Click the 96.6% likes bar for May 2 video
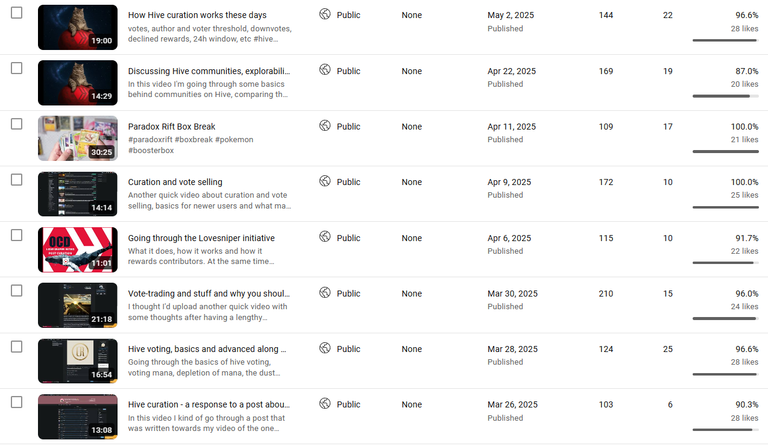768x446 pixels. point(725,40)
